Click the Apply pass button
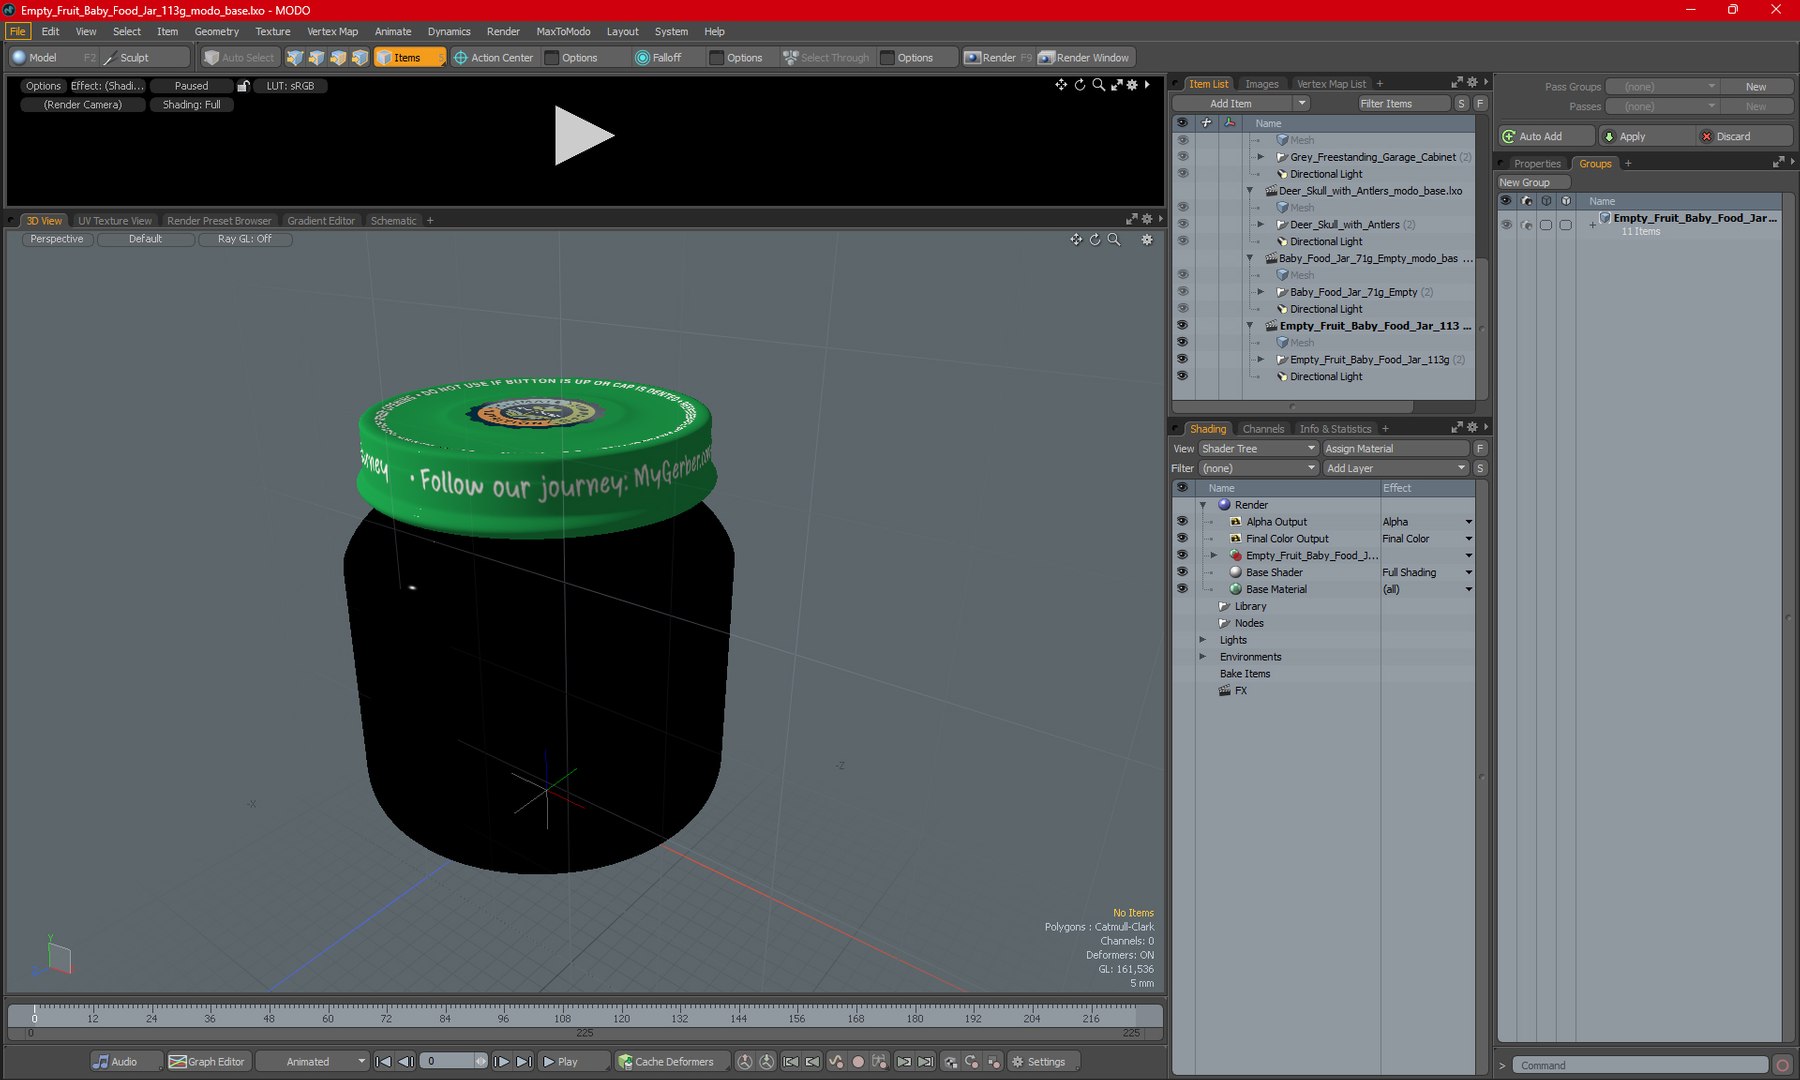The width and height of the screenshot is (1800, 1080). click(x=1645, y=137)
